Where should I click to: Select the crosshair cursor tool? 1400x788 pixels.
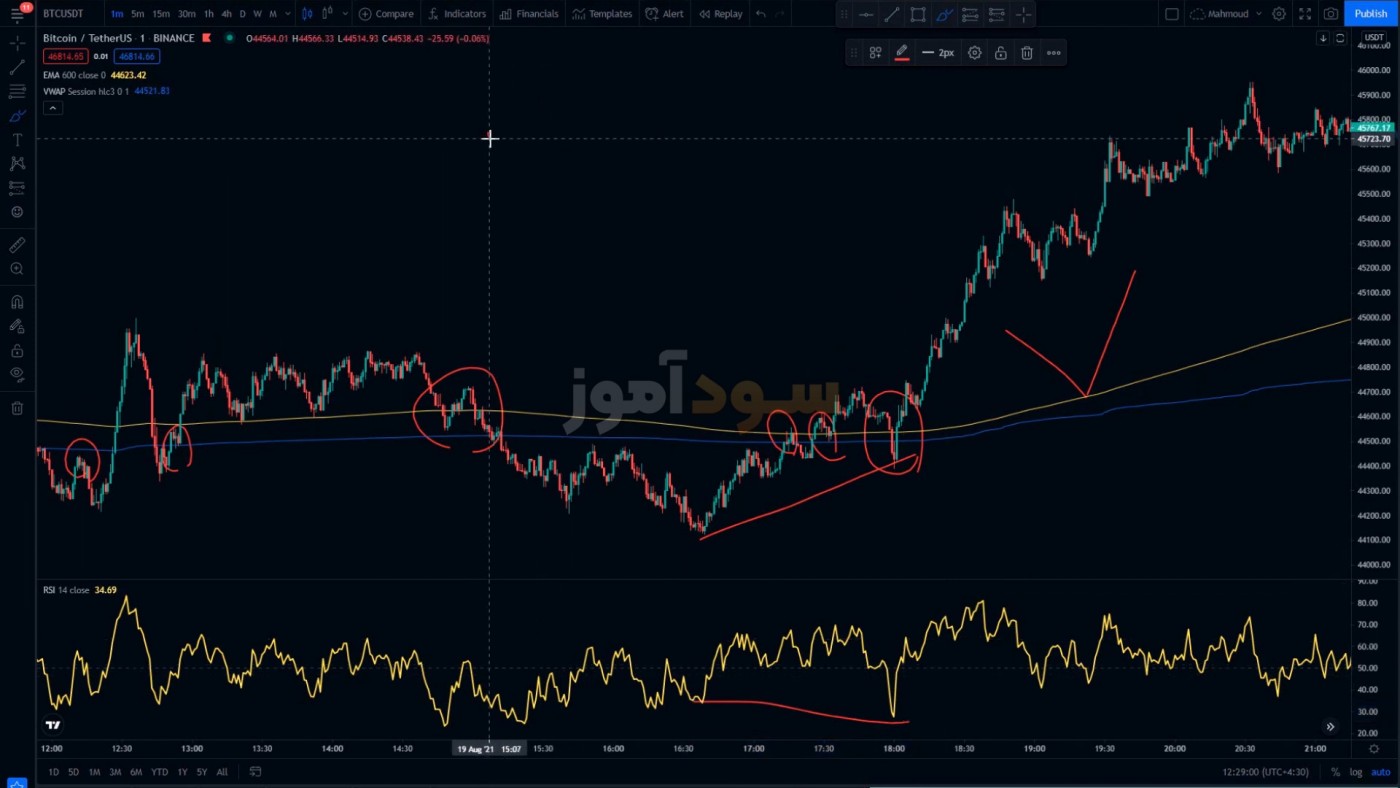tap(17, 44)
